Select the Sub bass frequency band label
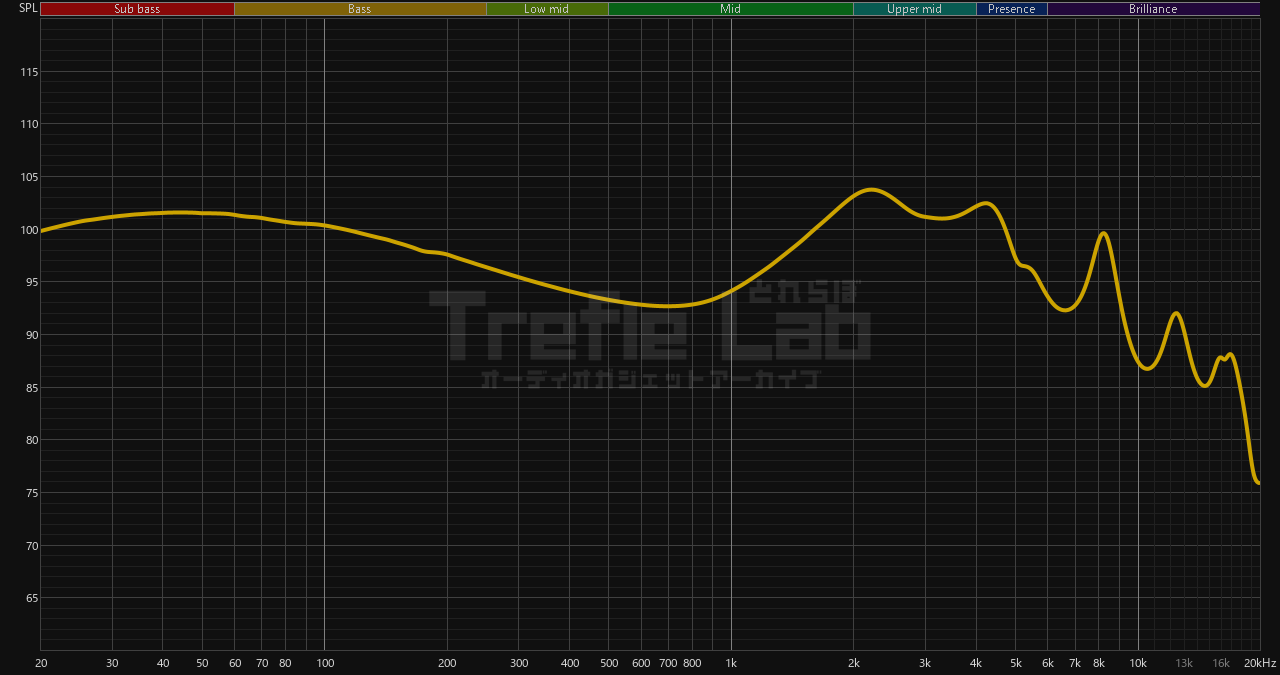Screen dimensions: 1280x675 [x=137, y=9]
